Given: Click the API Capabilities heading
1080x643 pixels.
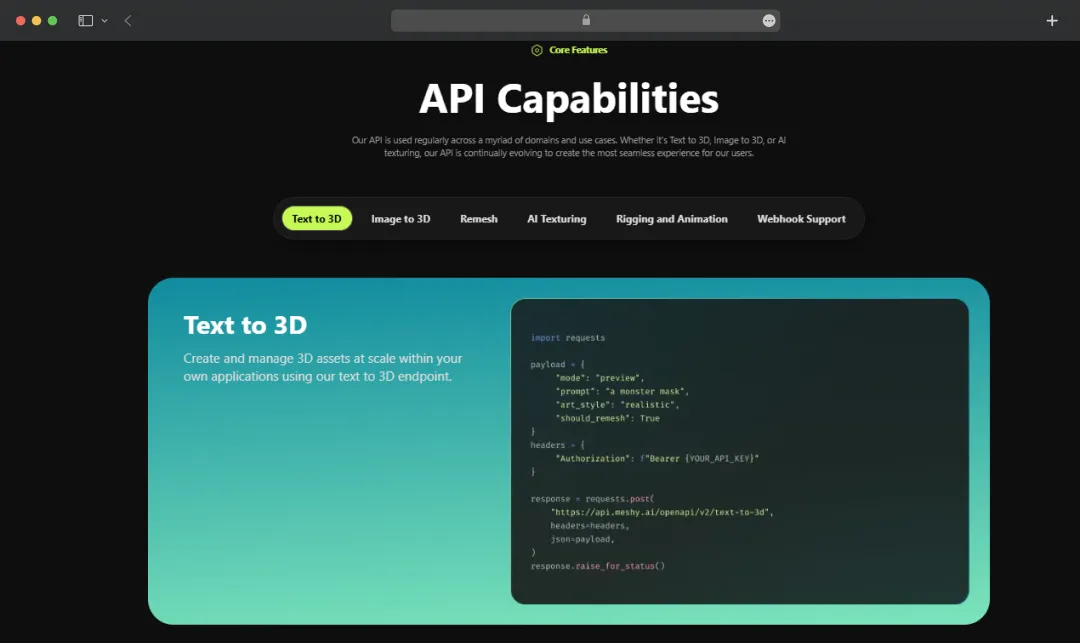Looking at the screenshot, I should [x=569, y=98].
